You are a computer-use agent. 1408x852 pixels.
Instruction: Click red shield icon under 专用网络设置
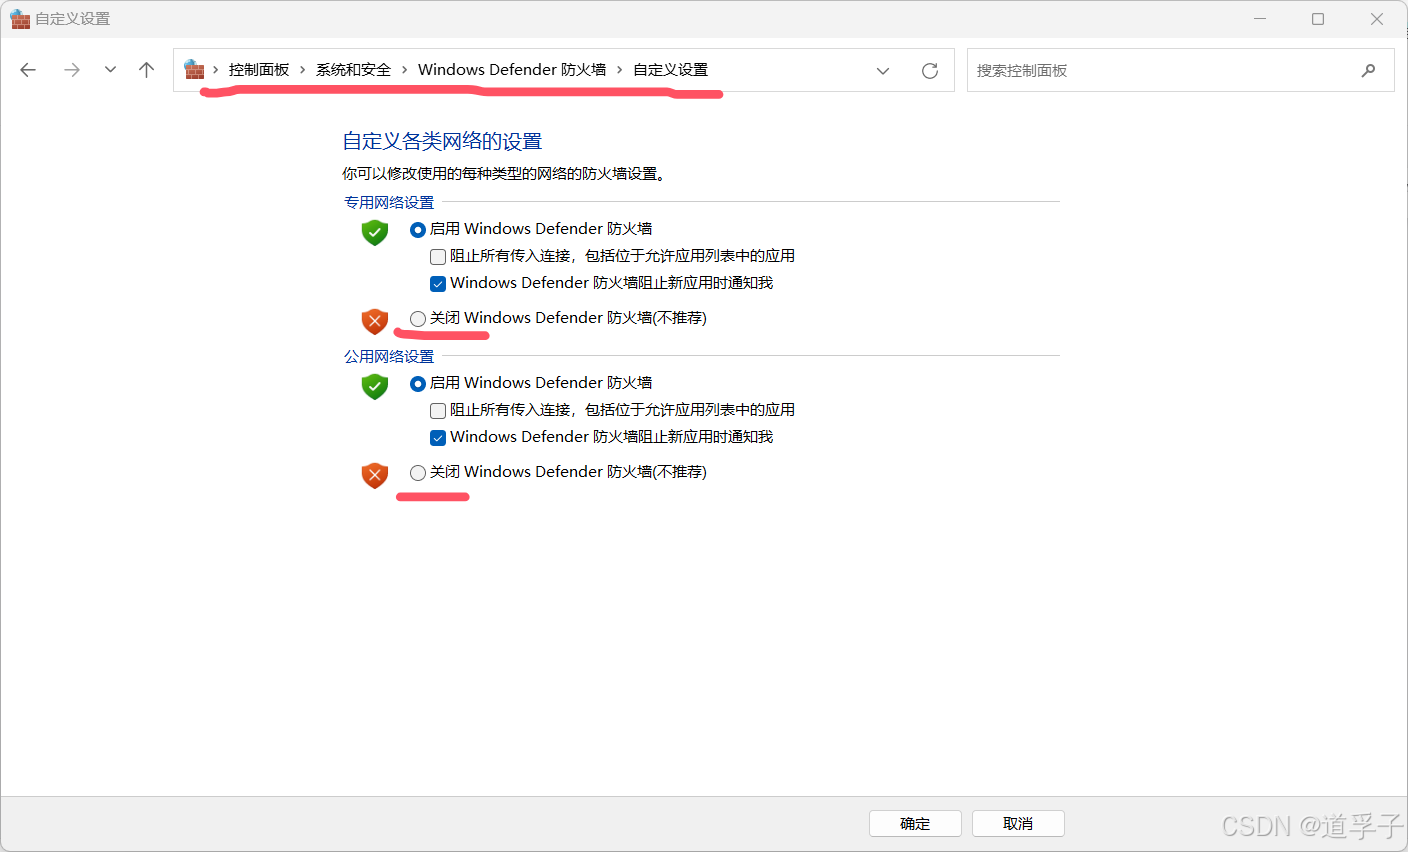[375, 321]
